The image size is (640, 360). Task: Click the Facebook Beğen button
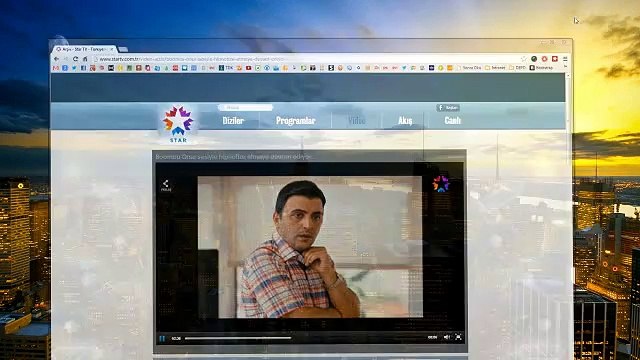448,108
